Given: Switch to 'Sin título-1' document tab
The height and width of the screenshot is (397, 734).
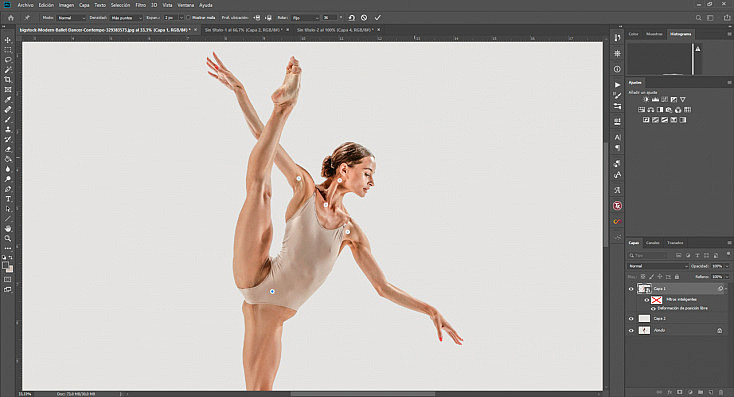Looking at the screenshot, I should pyautogui.click(x=243, y=29).
